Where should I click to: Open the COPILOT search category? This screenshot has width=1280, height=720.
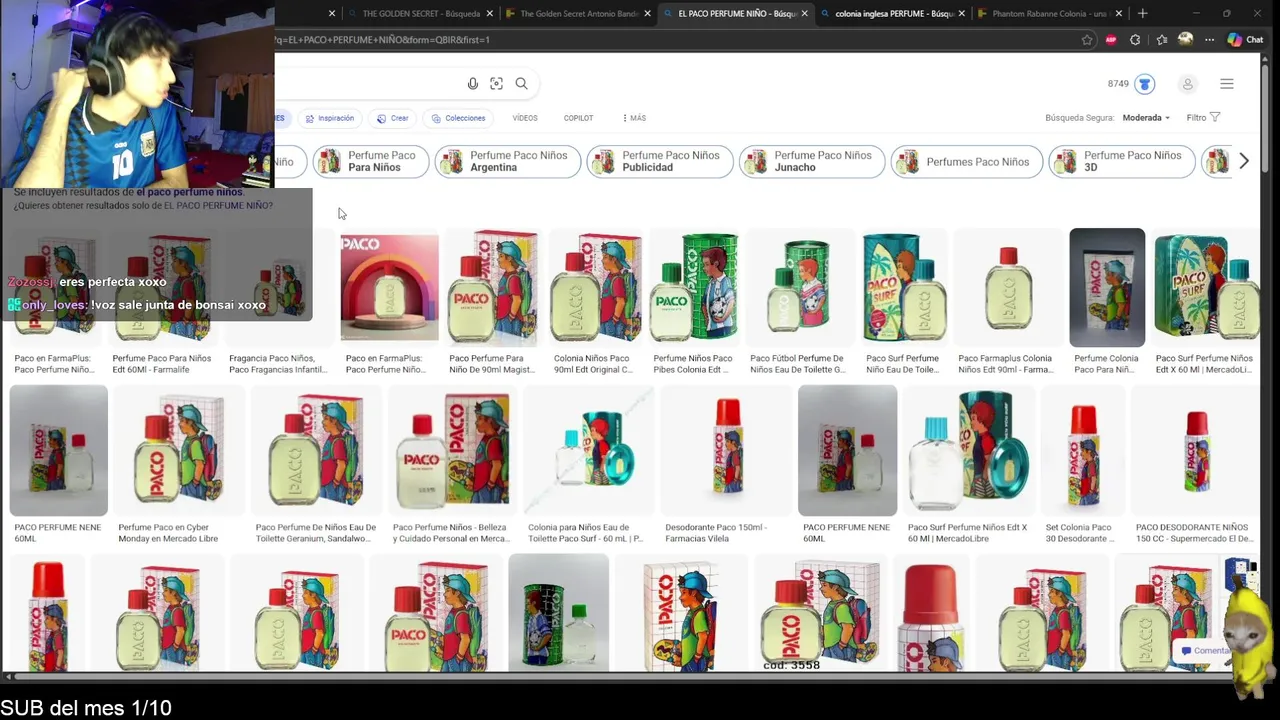click(578, 118)
